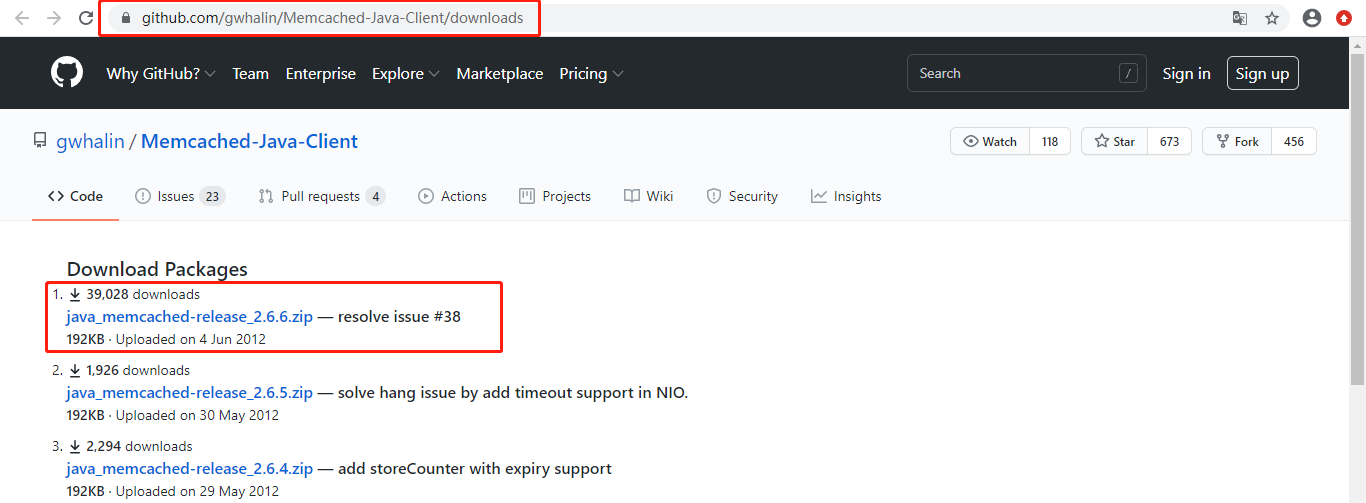The width and height of the screenshot is (1366, 503).
Task: Click the padlock site info icon
Action: 125,18
